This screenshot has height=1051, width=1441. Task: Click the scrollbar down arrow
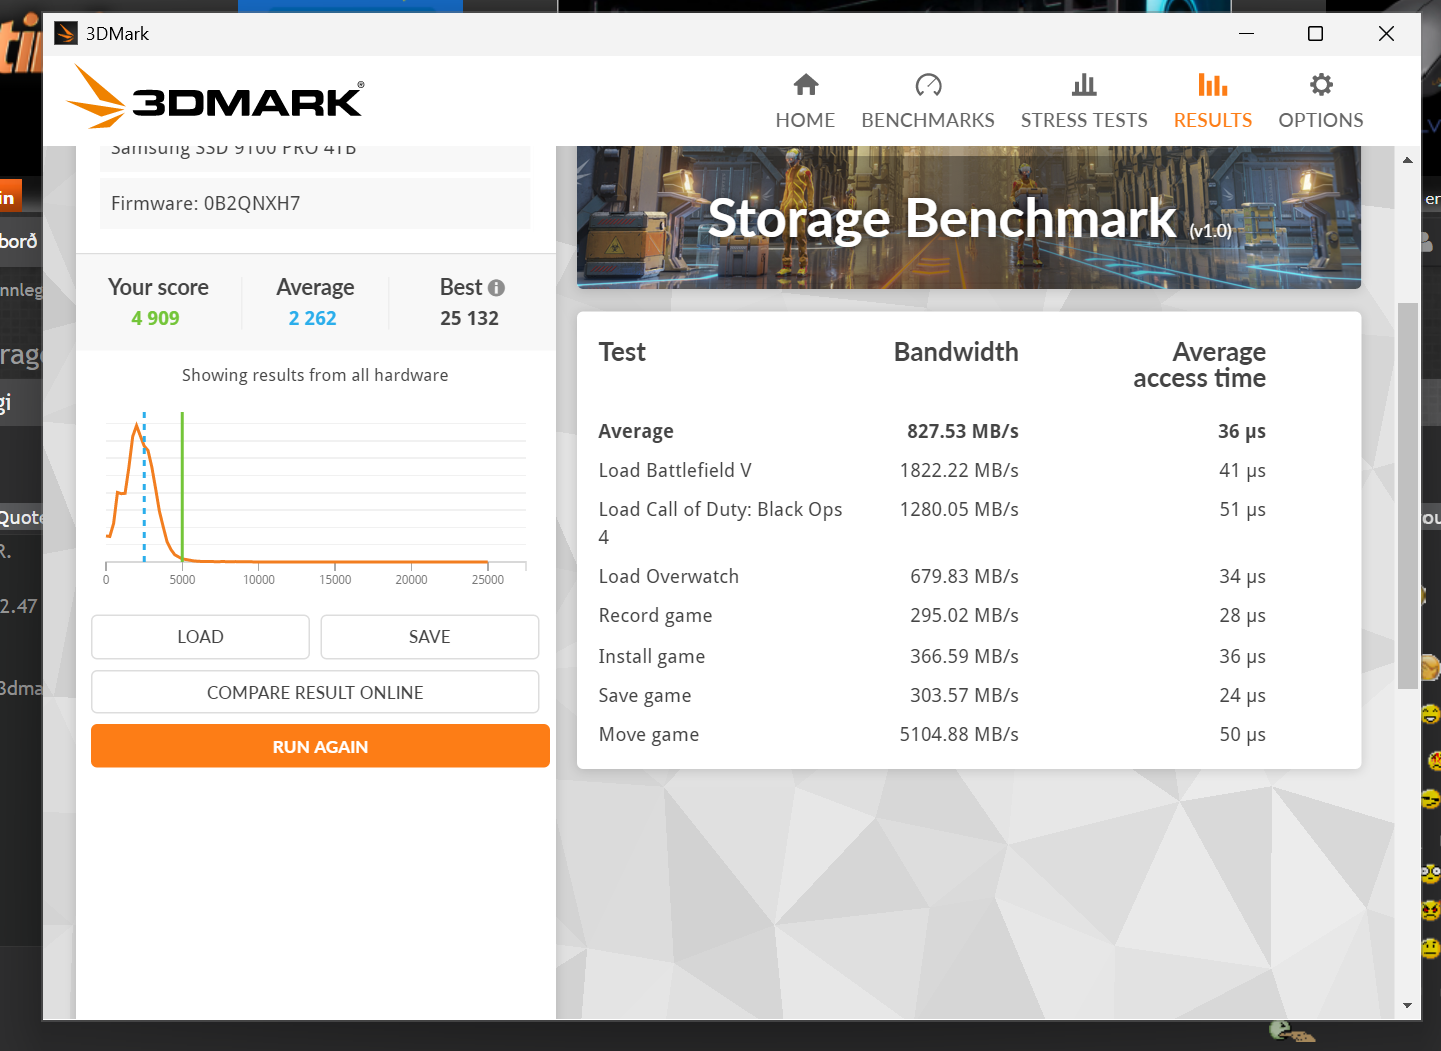click(1407, 1005)
